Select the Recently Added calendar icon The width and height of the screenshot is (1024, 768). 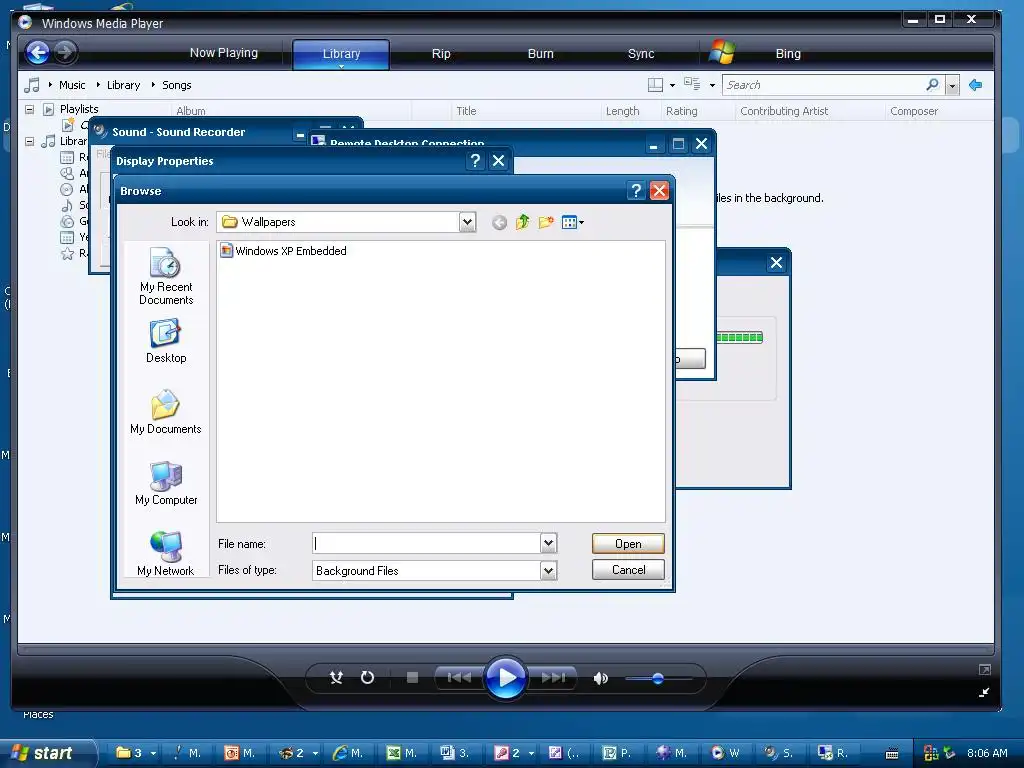(67, 157)
